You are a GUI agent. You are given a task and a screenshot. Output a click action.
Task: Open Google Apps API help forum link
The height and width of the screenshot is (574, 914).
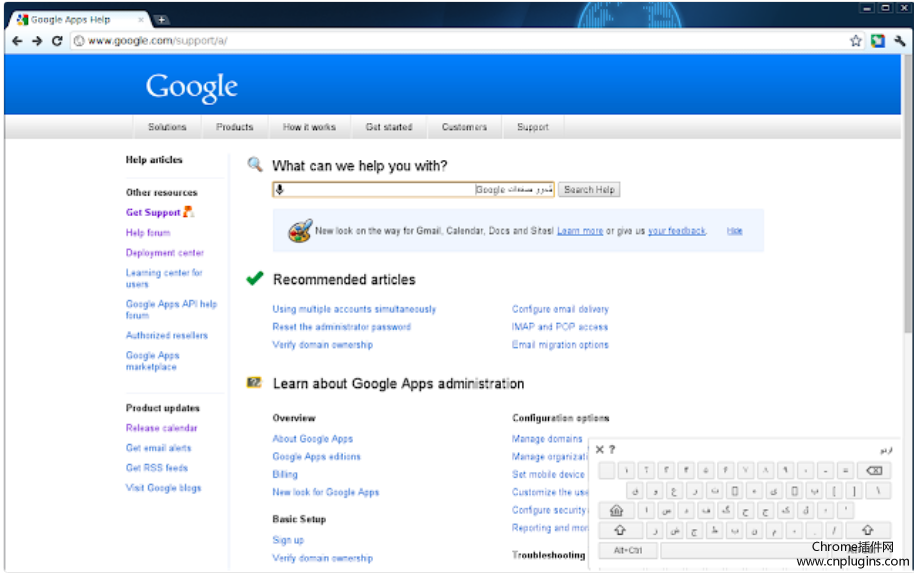point(171,309)
